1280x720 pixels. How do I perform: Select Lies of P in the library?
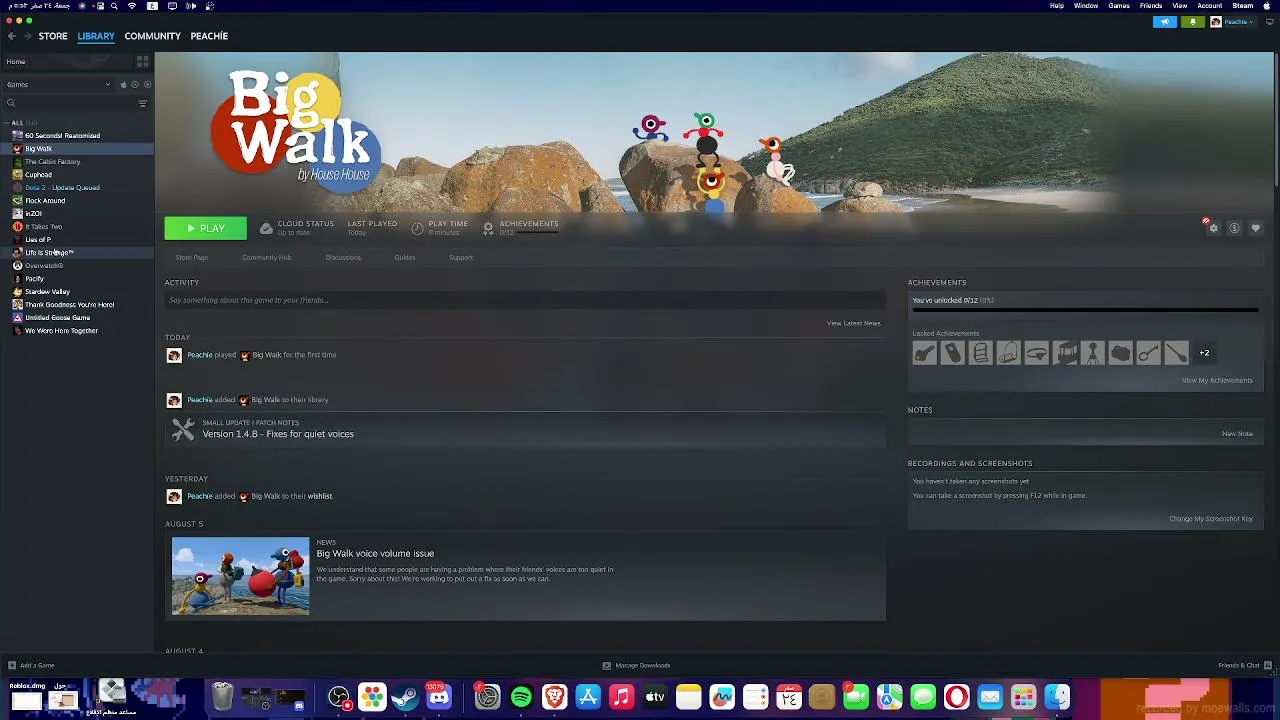[38, 240]
